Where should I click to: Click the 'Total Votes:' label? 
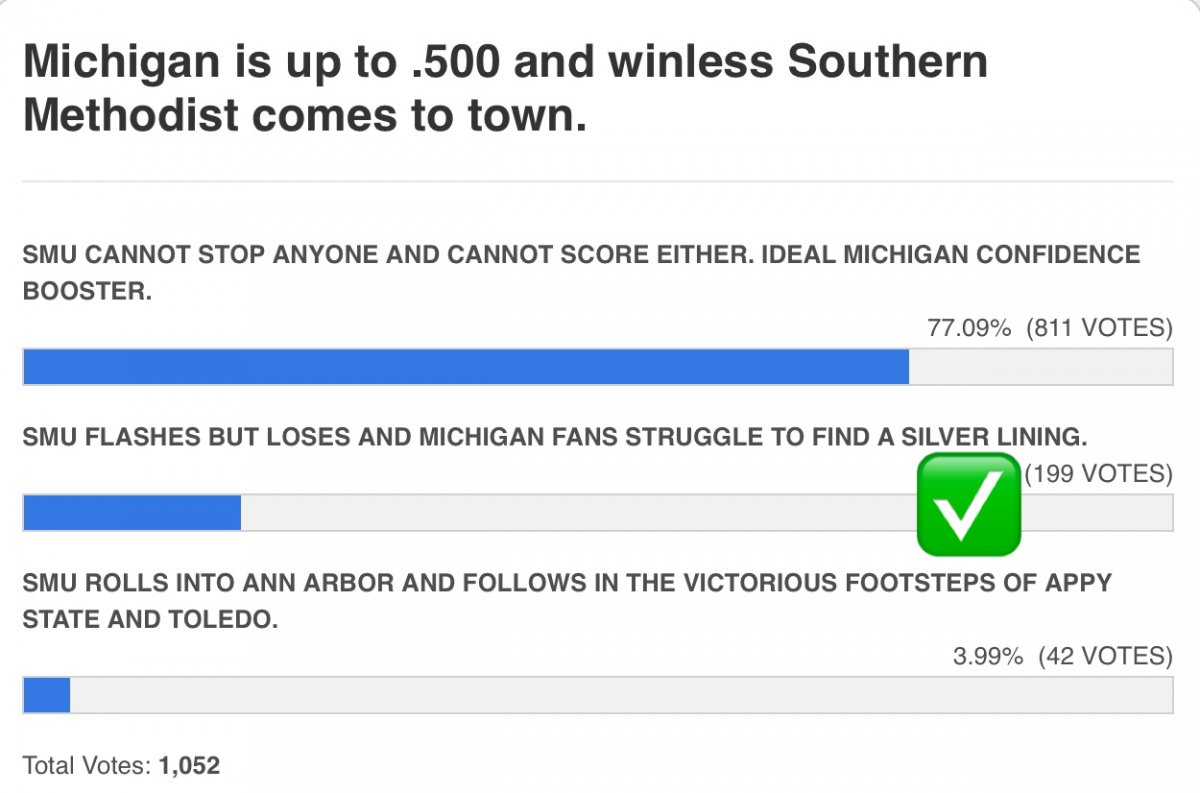(x=87, y=766)
